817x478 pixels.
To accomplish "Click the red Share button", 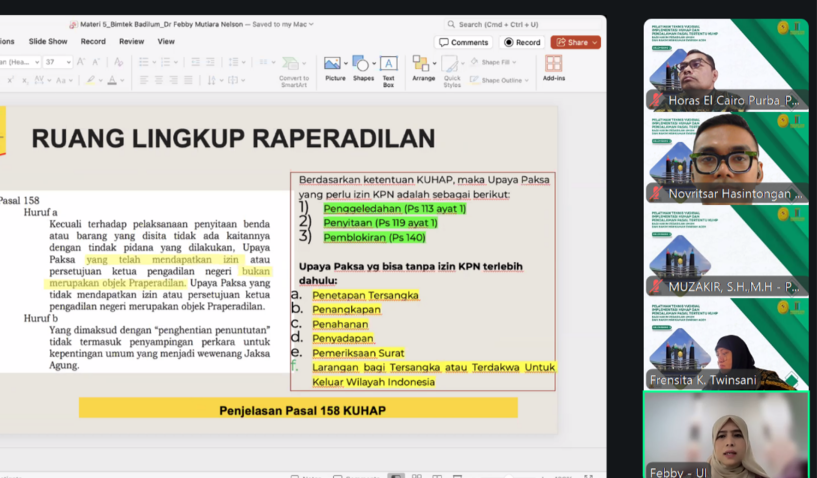I will tap(575, 42).
